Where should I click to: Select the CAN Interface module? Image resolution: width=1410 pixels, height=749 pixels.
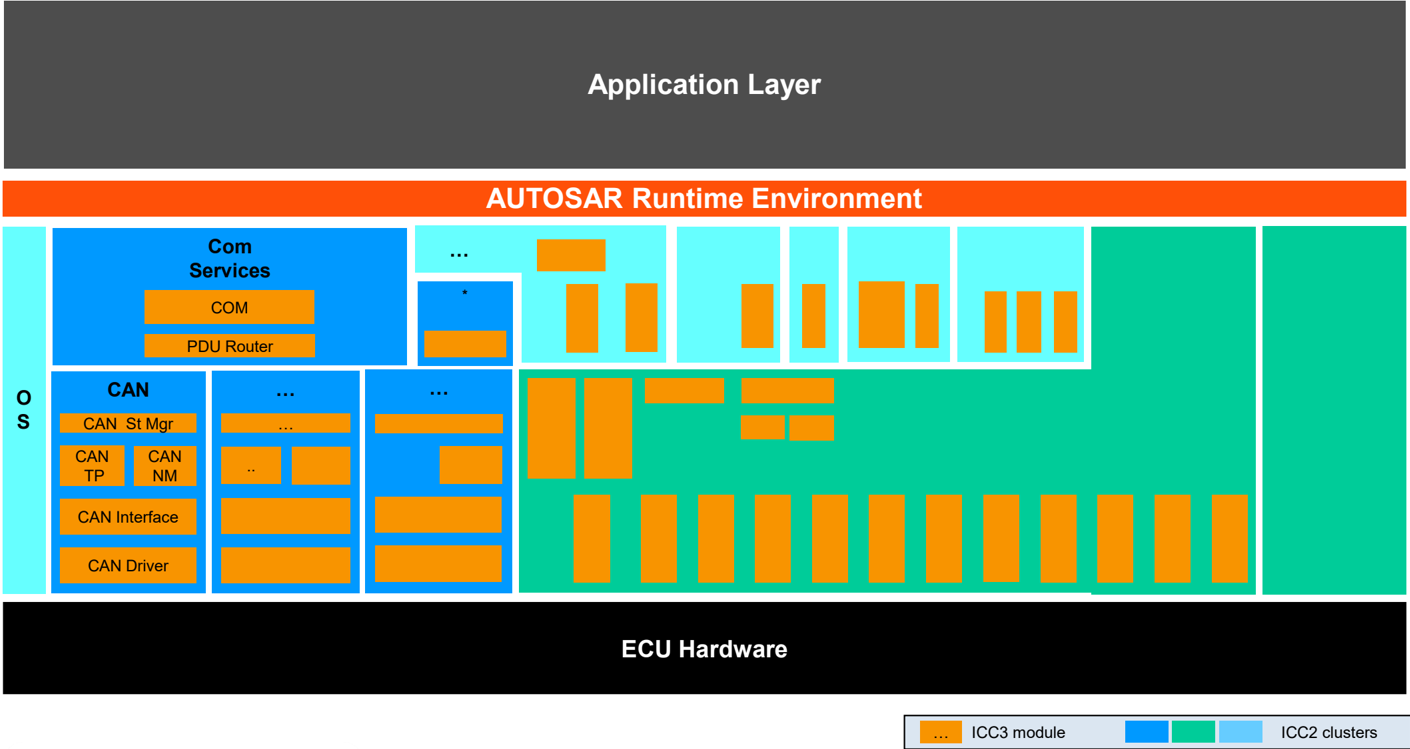128,517
